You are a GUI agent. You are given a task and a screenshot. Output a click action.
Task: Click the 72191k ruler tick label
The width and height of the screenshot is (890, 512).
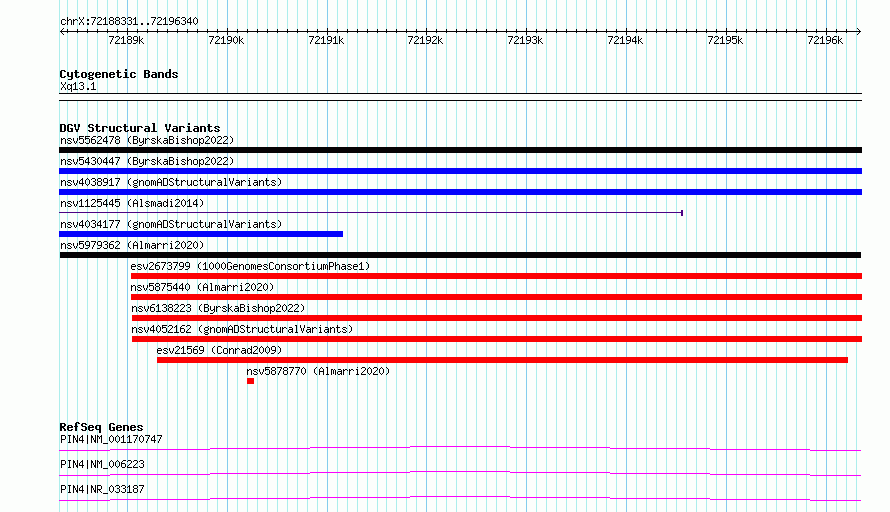pos(326,40)
